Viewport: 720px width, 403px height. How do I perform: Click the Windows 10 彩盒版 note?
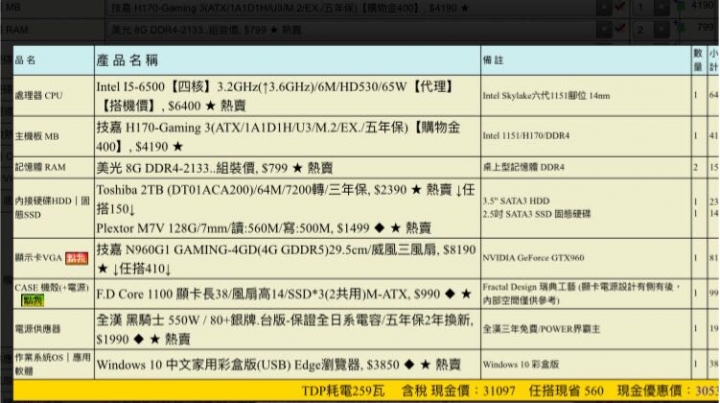point(521,364)
